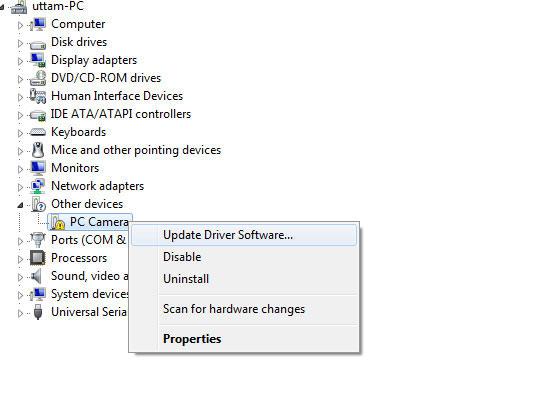Open Properties from the context menu
This screenshot has height=401, width=550.
[x=244, y=339]
